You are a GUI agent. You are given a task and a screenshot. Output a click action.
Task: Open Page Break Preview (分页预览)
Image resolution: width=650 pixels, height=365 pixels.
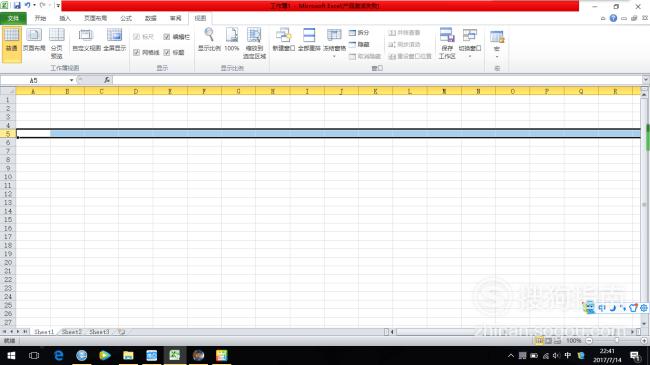pos(57,44)
